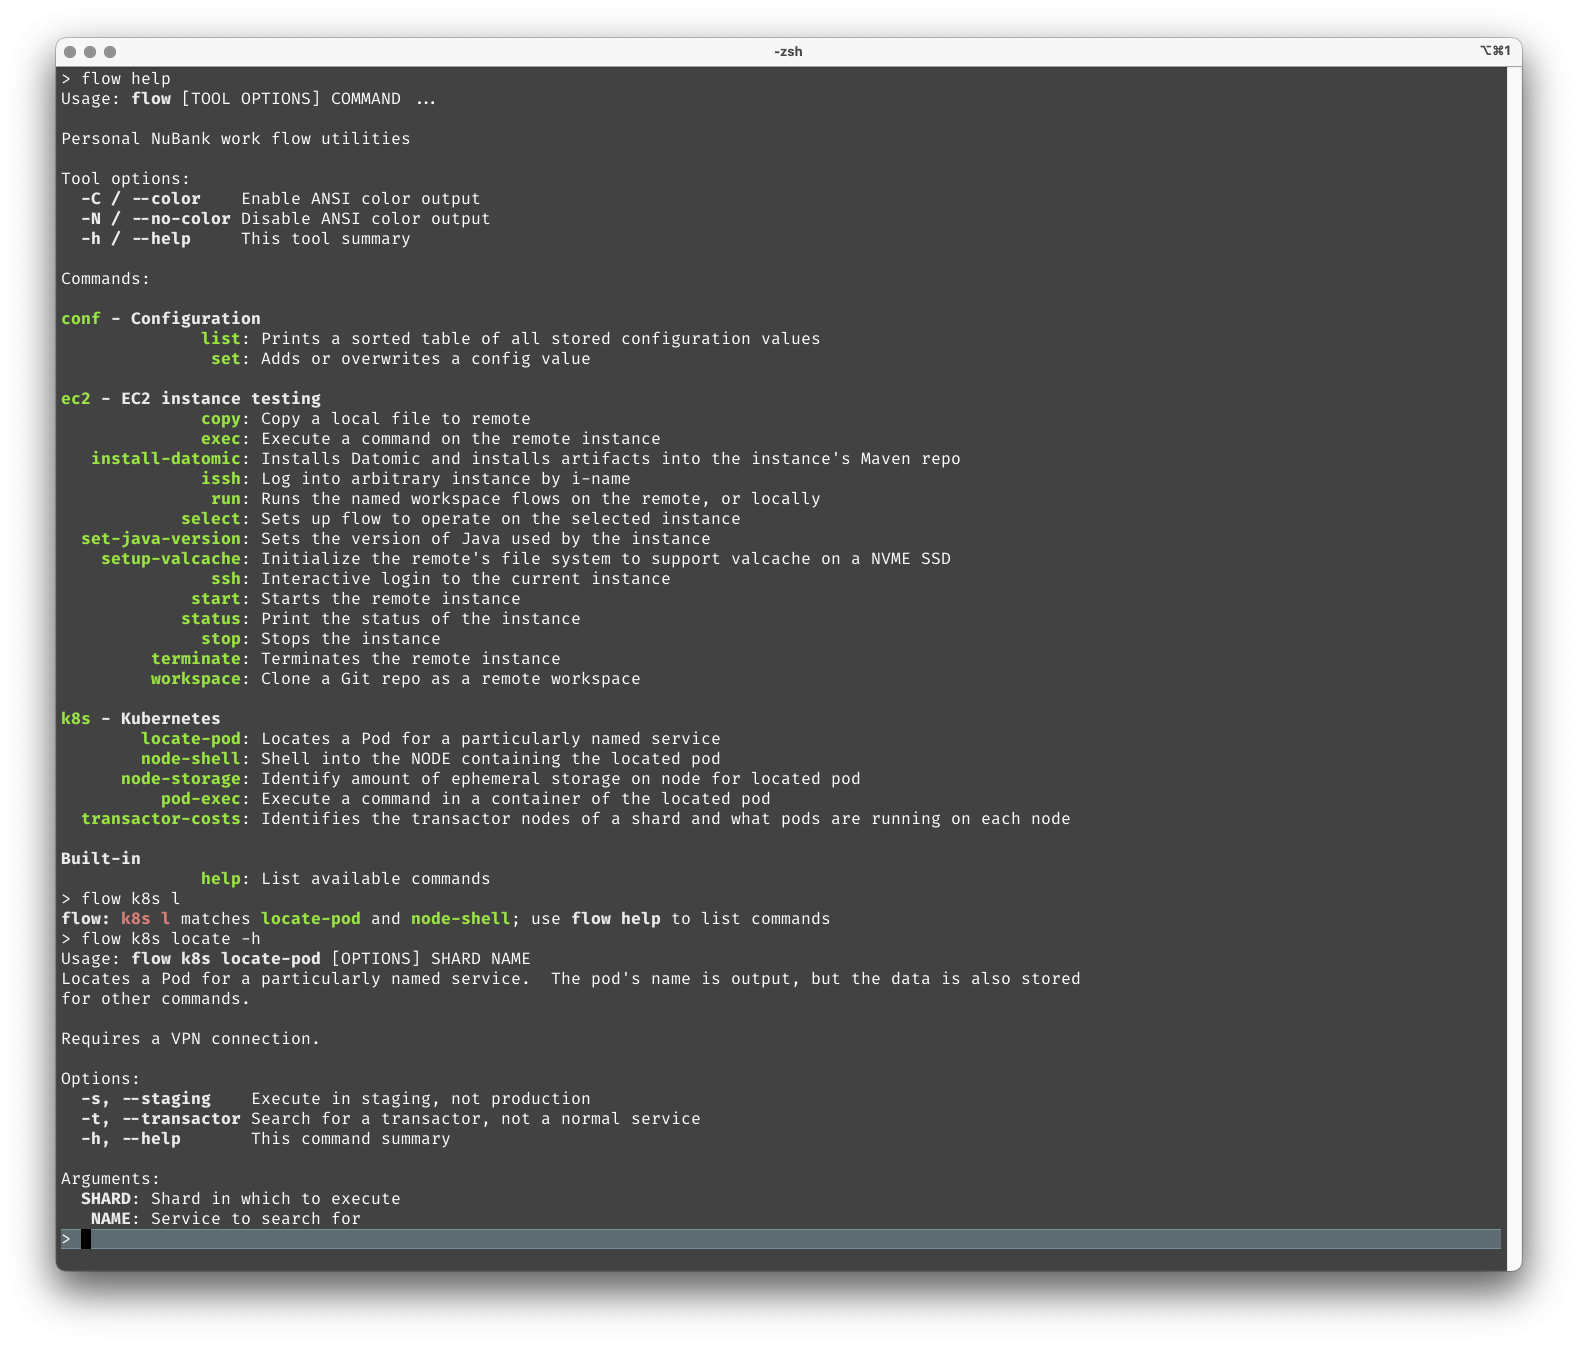
Task: Click the 'pod-exec' command
Action: [x=201, y=799]
